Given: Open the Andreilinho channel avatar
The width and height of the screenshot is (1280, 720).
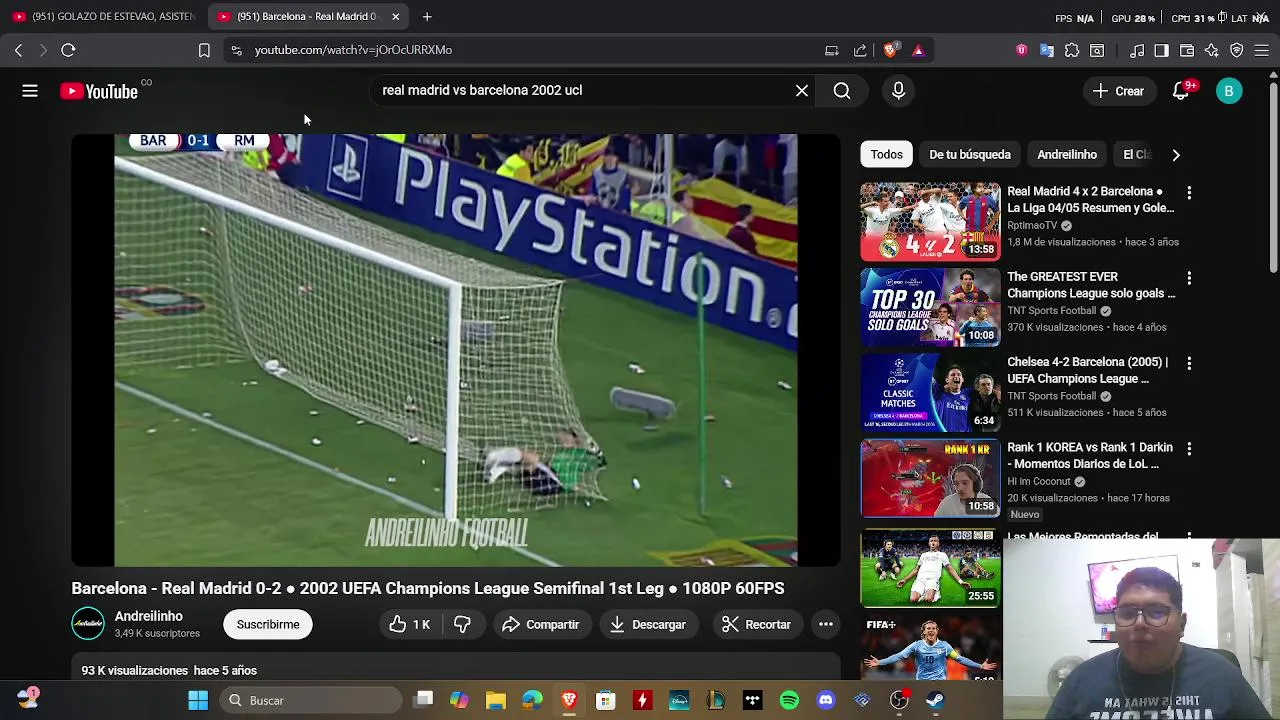Looking at the screenshot, I should [x=88, y=624].
